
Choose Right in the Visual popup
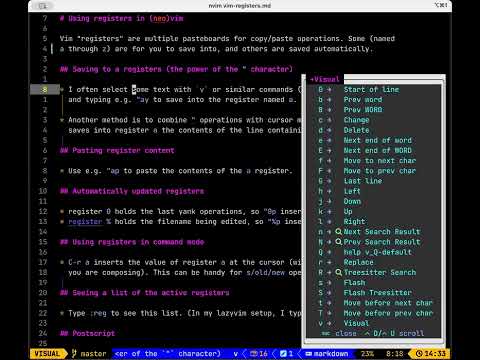click(x=354, y=221)
